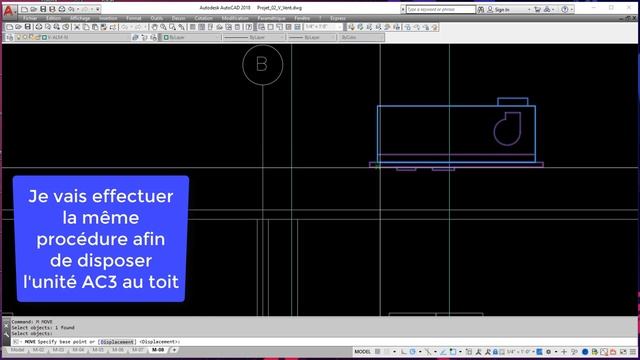Add a new layout with plus button
640x360 pixels.
point(174,350)
